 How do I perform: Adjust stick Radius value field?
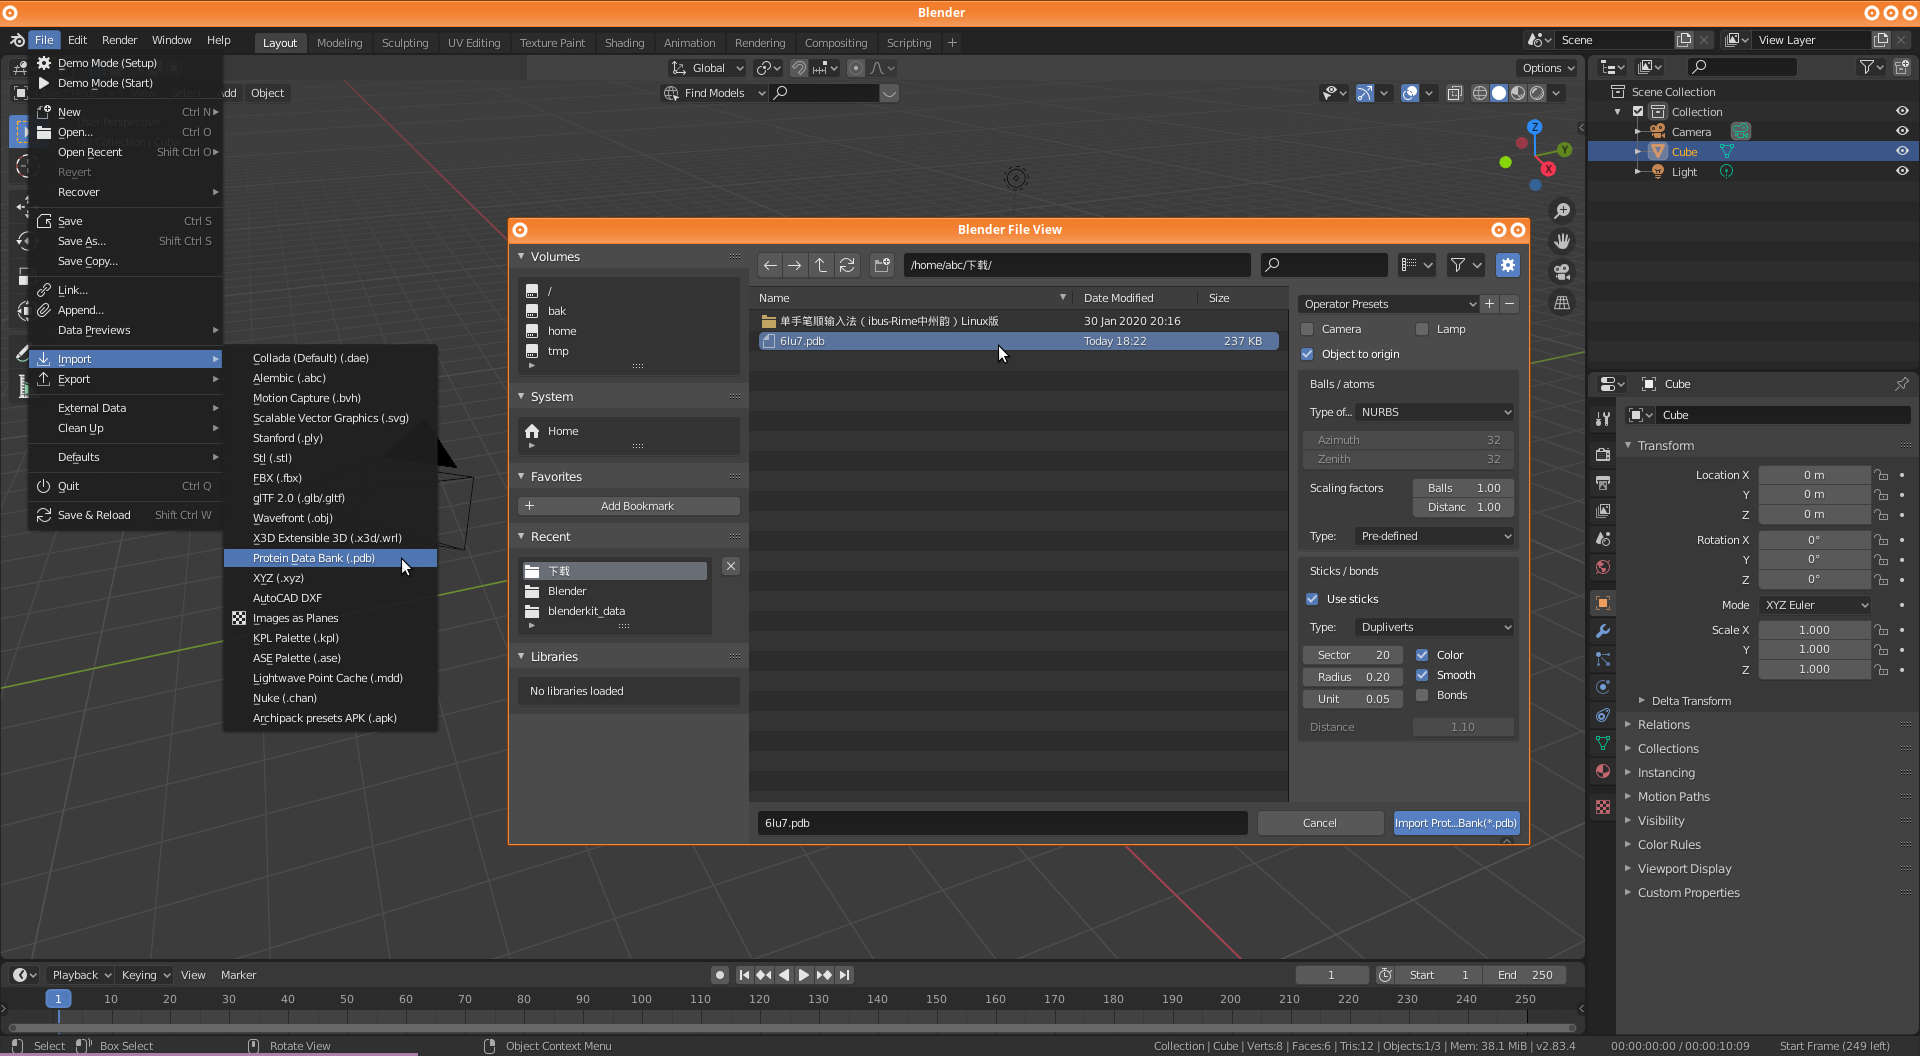click(x=1354, y=677)
